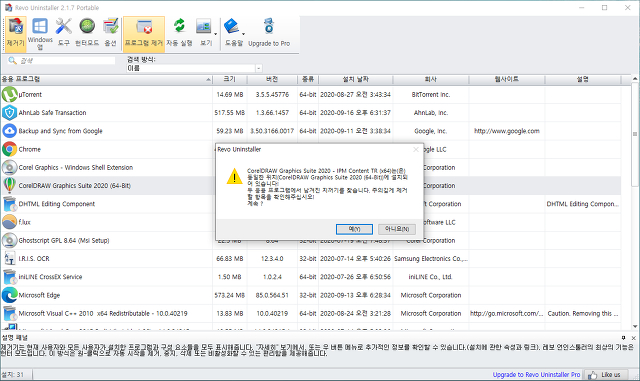This screenshot has width=640, height=381.
Task: Close the description panel (설명 패널)
Action: coord(633,338)
